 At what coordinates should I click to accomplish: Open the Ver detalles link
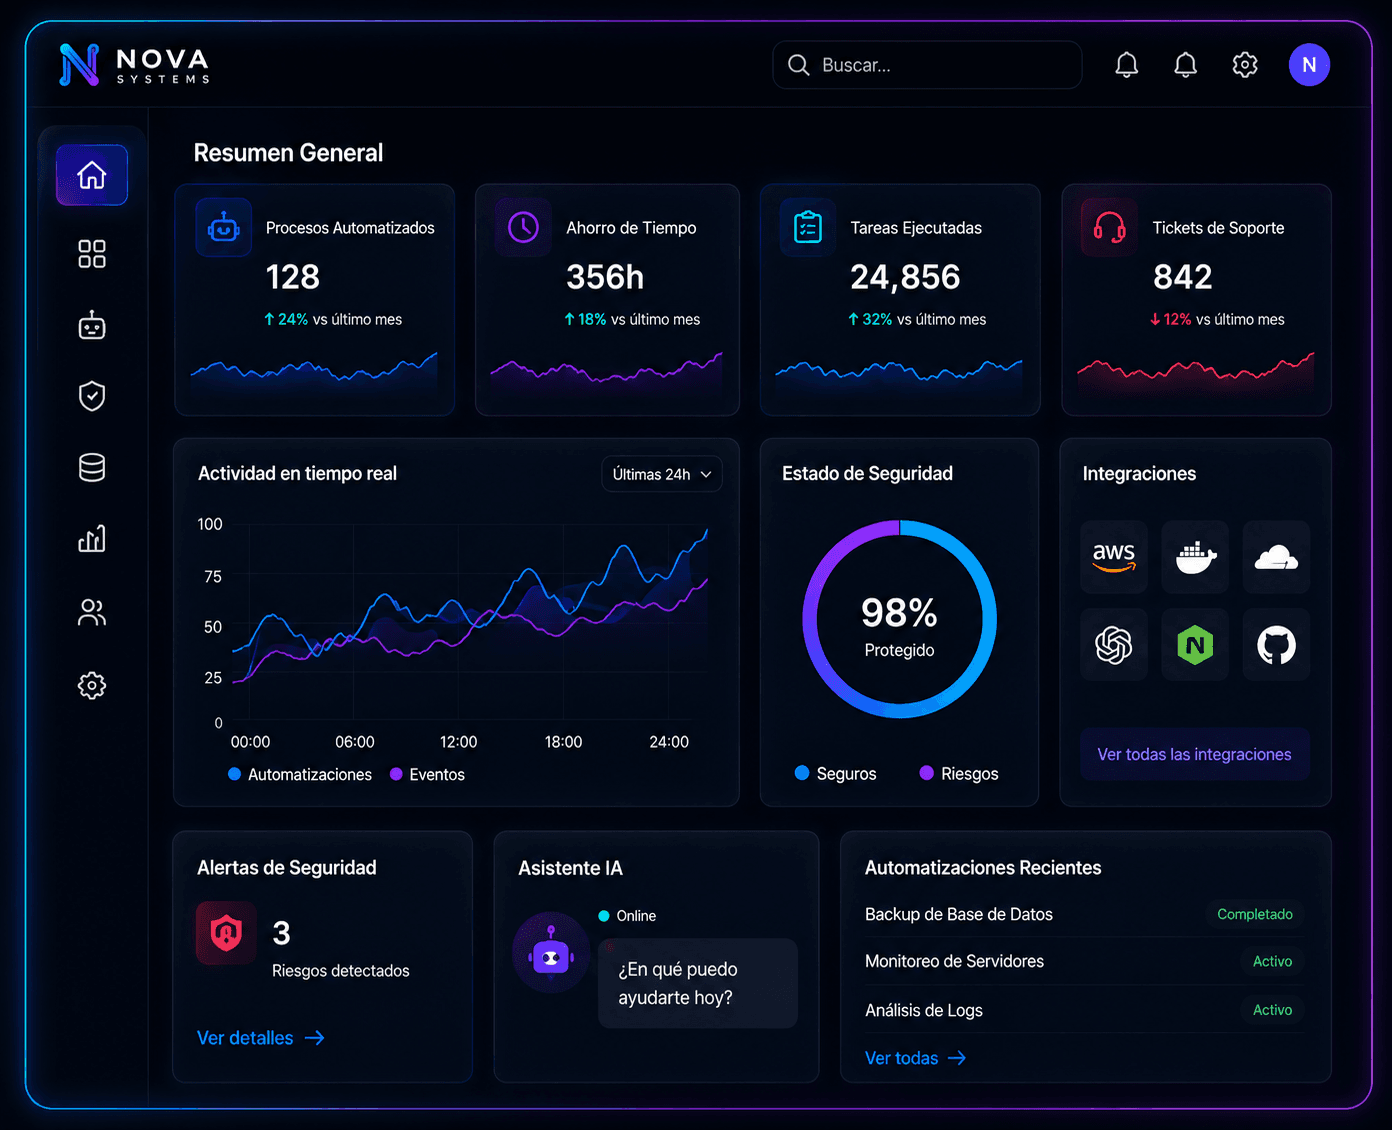(261, 1038)
